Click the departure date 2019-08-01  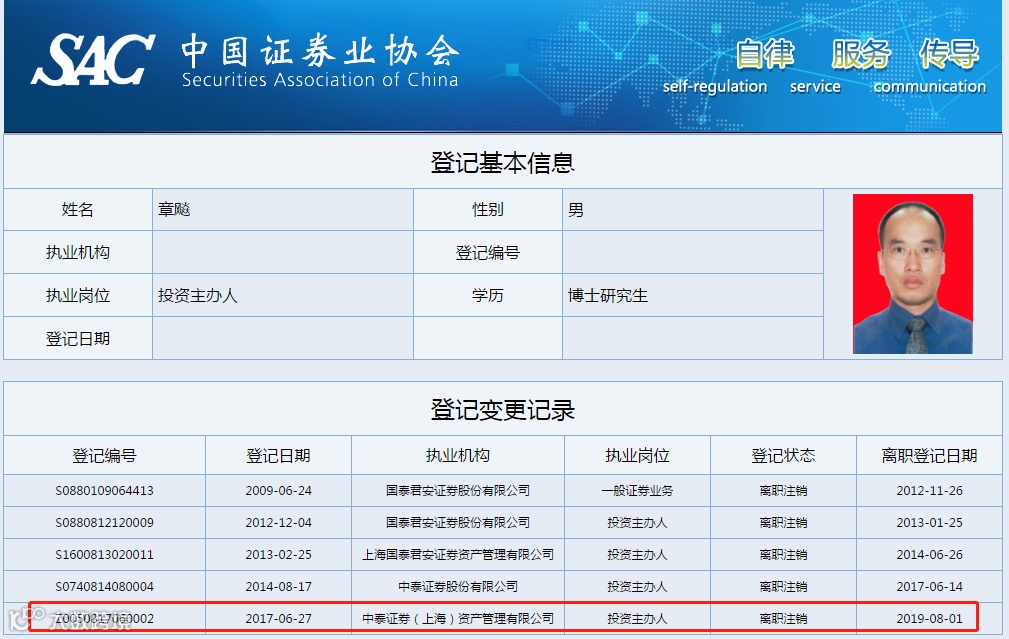929,618
